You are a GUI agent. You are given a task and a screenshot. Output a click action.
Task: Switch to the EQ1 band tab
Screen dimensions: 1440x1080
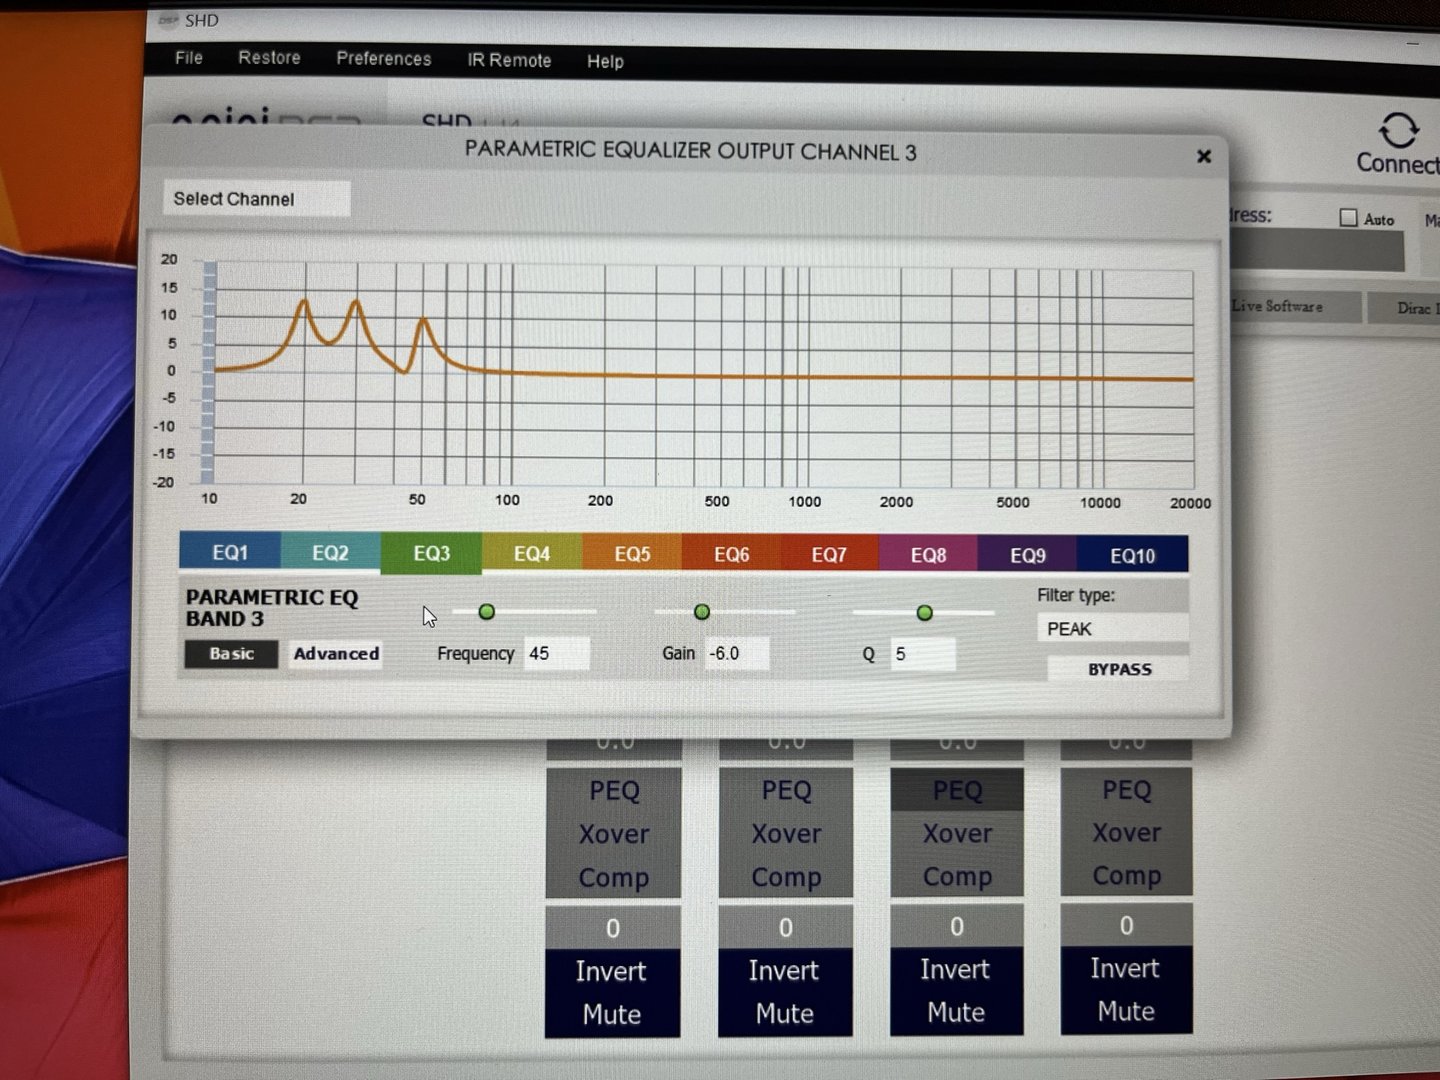pyautogui.click(x=230, y=552)
